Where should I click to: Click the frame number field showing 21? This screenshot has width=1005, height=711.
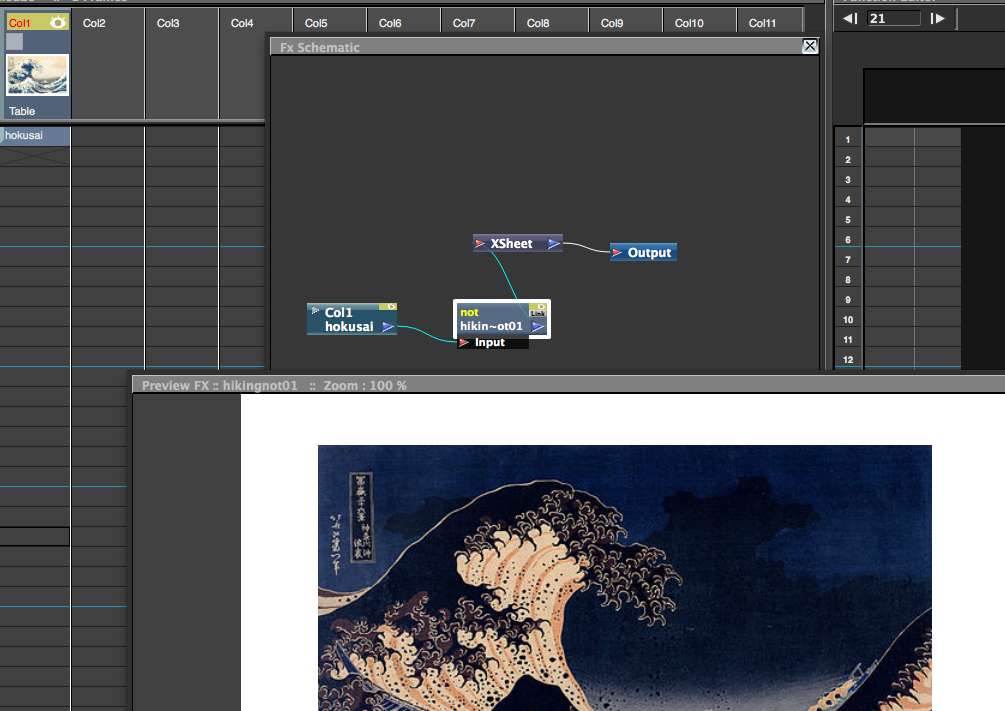(x=893, y=18)
